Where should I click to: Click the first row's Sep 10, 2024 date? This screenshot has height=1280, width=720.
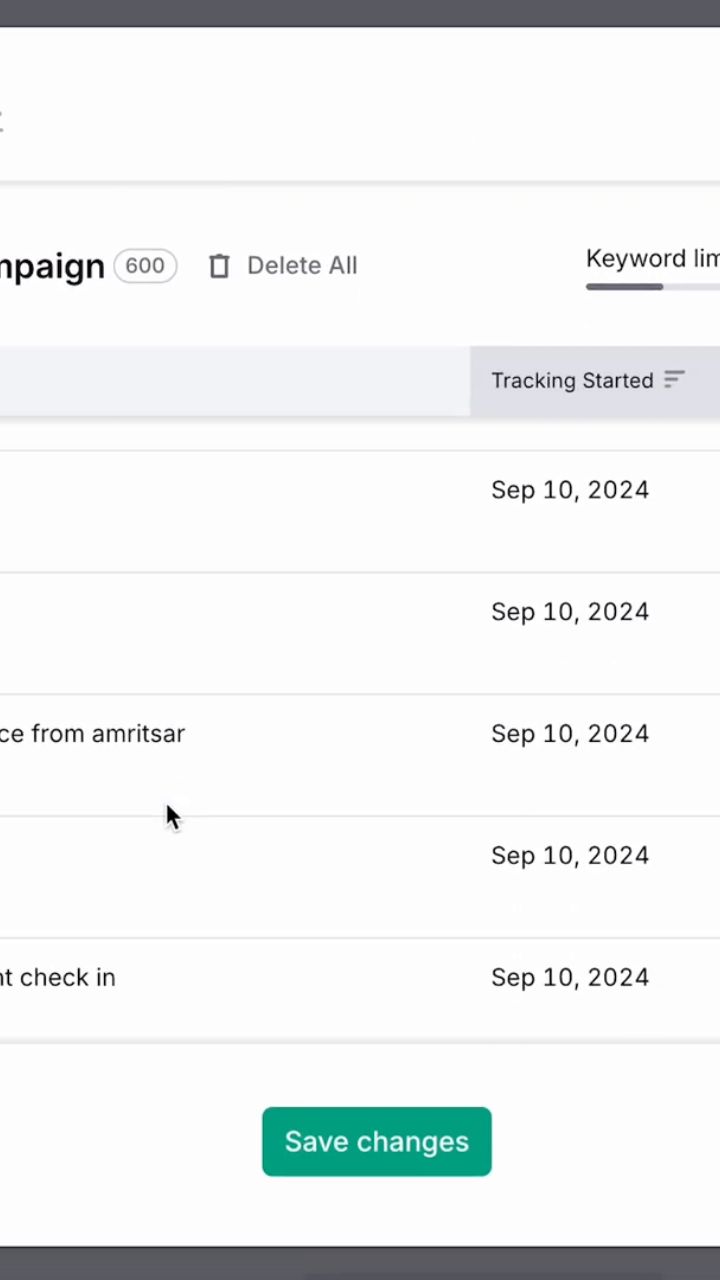(x=570, y=490)
